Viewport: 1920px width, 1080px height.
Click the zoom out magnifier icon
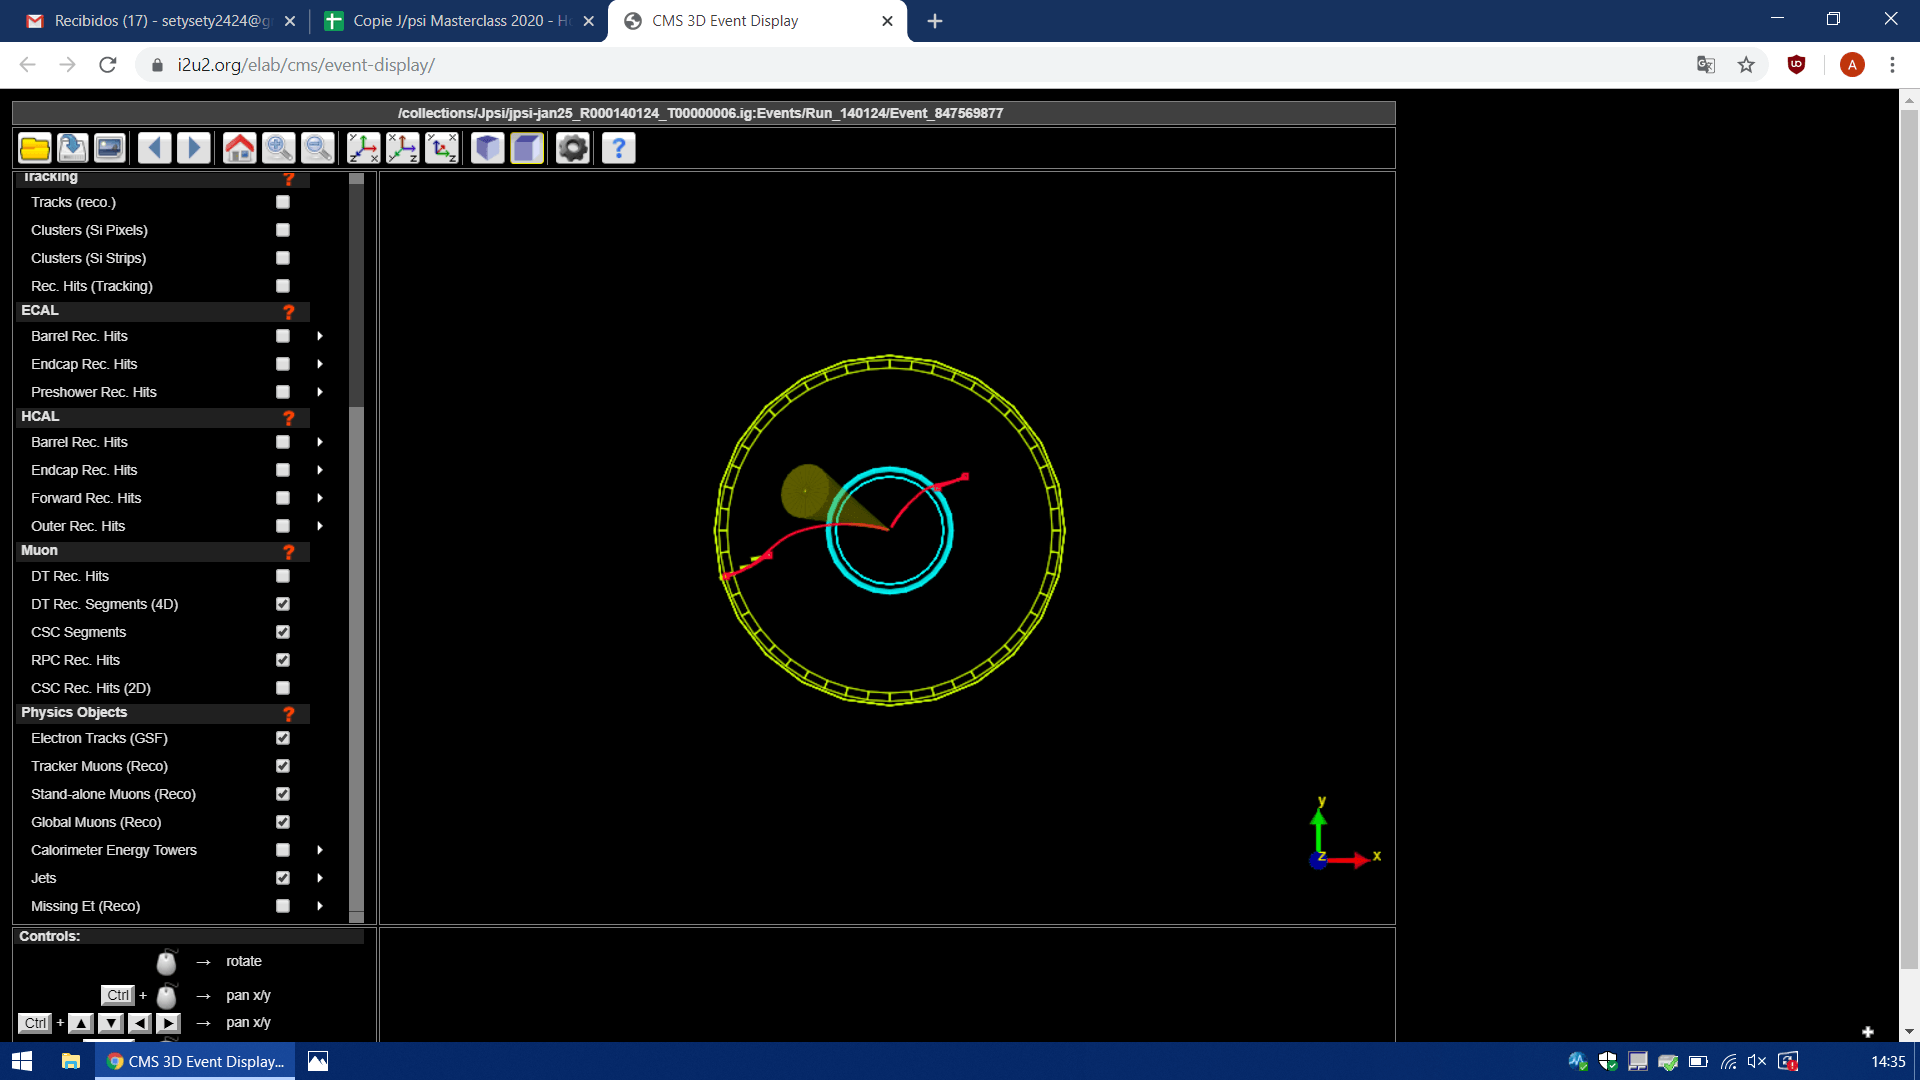(318, 148)
